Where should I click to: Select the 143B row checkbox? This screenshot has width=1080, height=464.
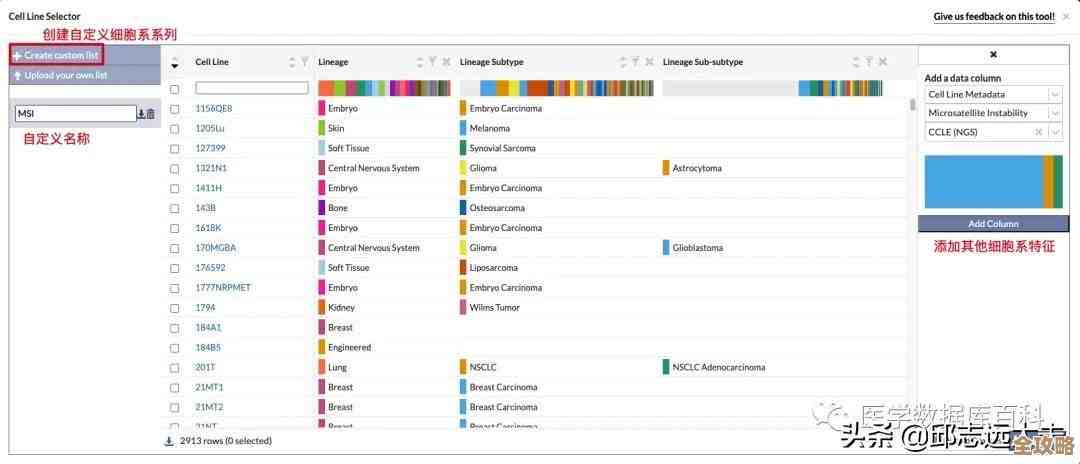(175, 208)
